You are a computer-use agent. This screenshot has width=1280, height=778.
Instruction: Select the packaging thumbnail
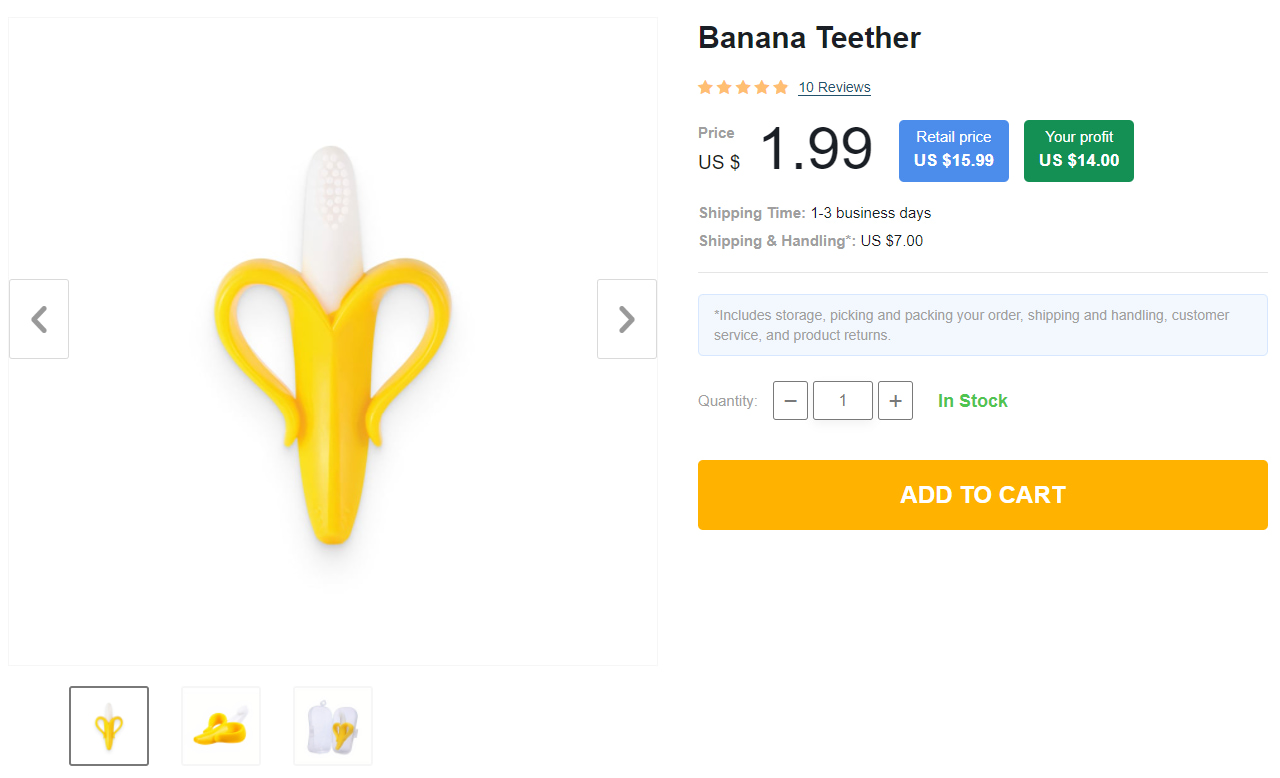click(332, 725)
